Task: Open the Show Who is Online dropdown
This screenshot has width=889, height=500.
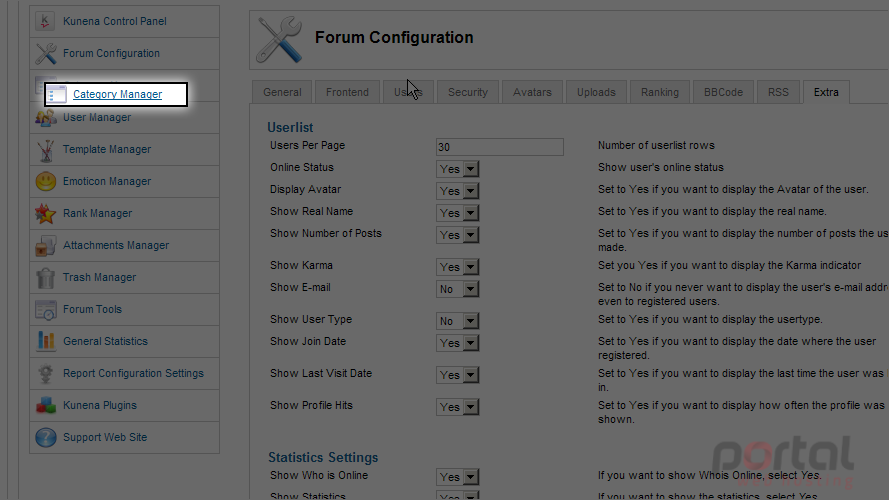Action: coord(458,477)
